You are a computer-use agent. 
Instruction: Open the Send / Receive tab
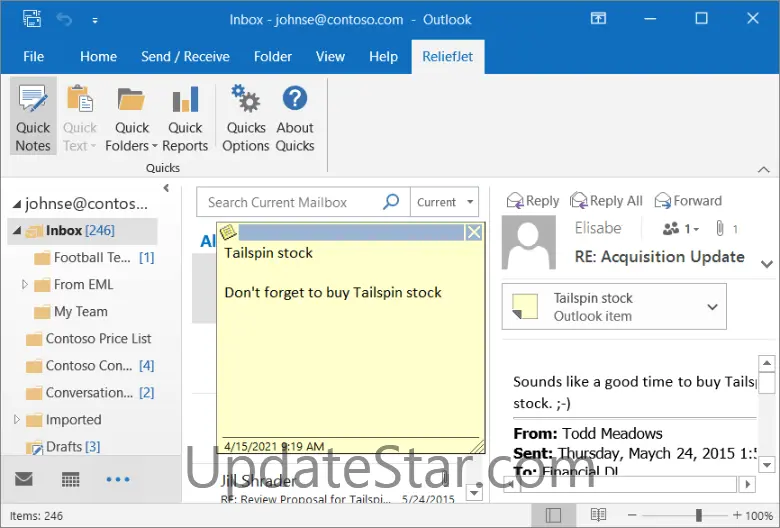(185, 57)
